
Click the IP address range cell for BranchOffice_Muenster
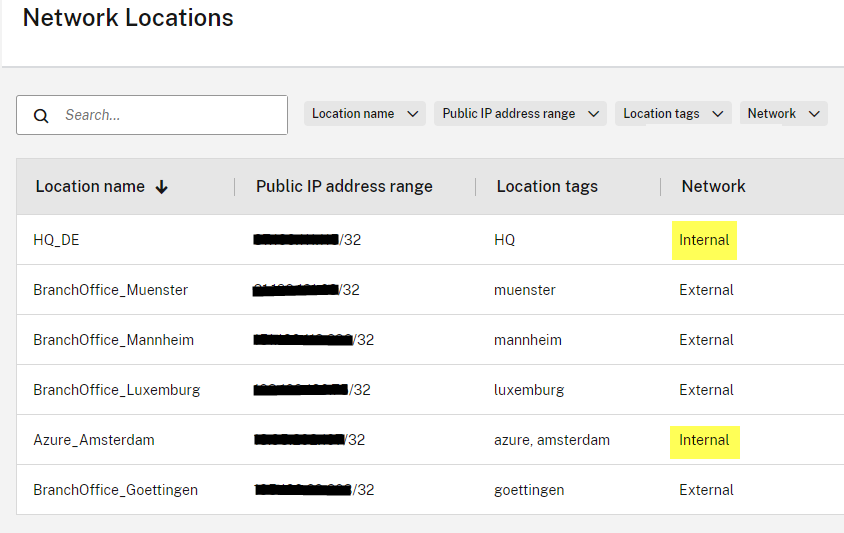click(306, 290)
